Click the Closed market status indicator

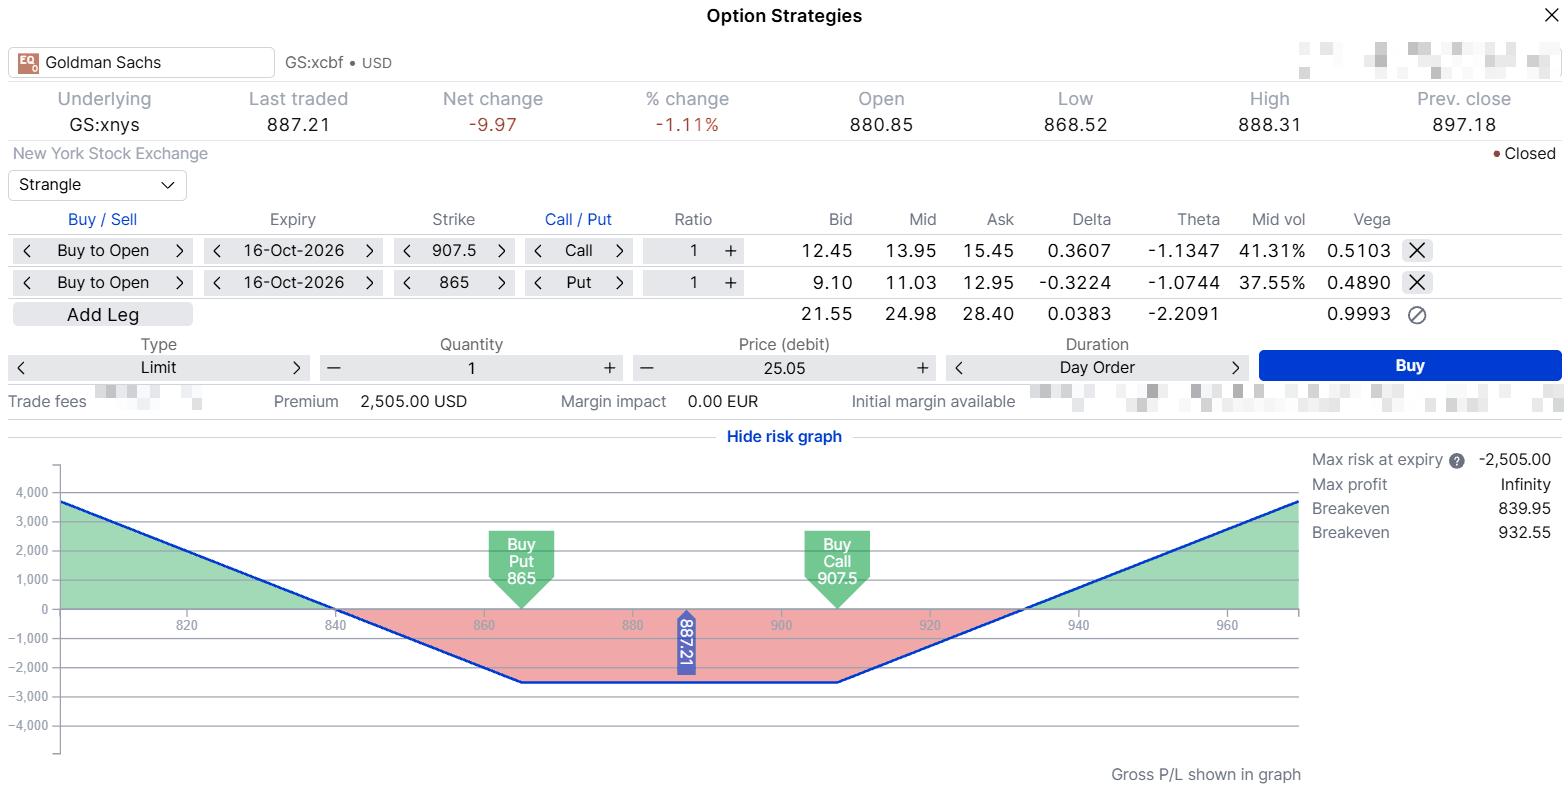coord(1524,154)
